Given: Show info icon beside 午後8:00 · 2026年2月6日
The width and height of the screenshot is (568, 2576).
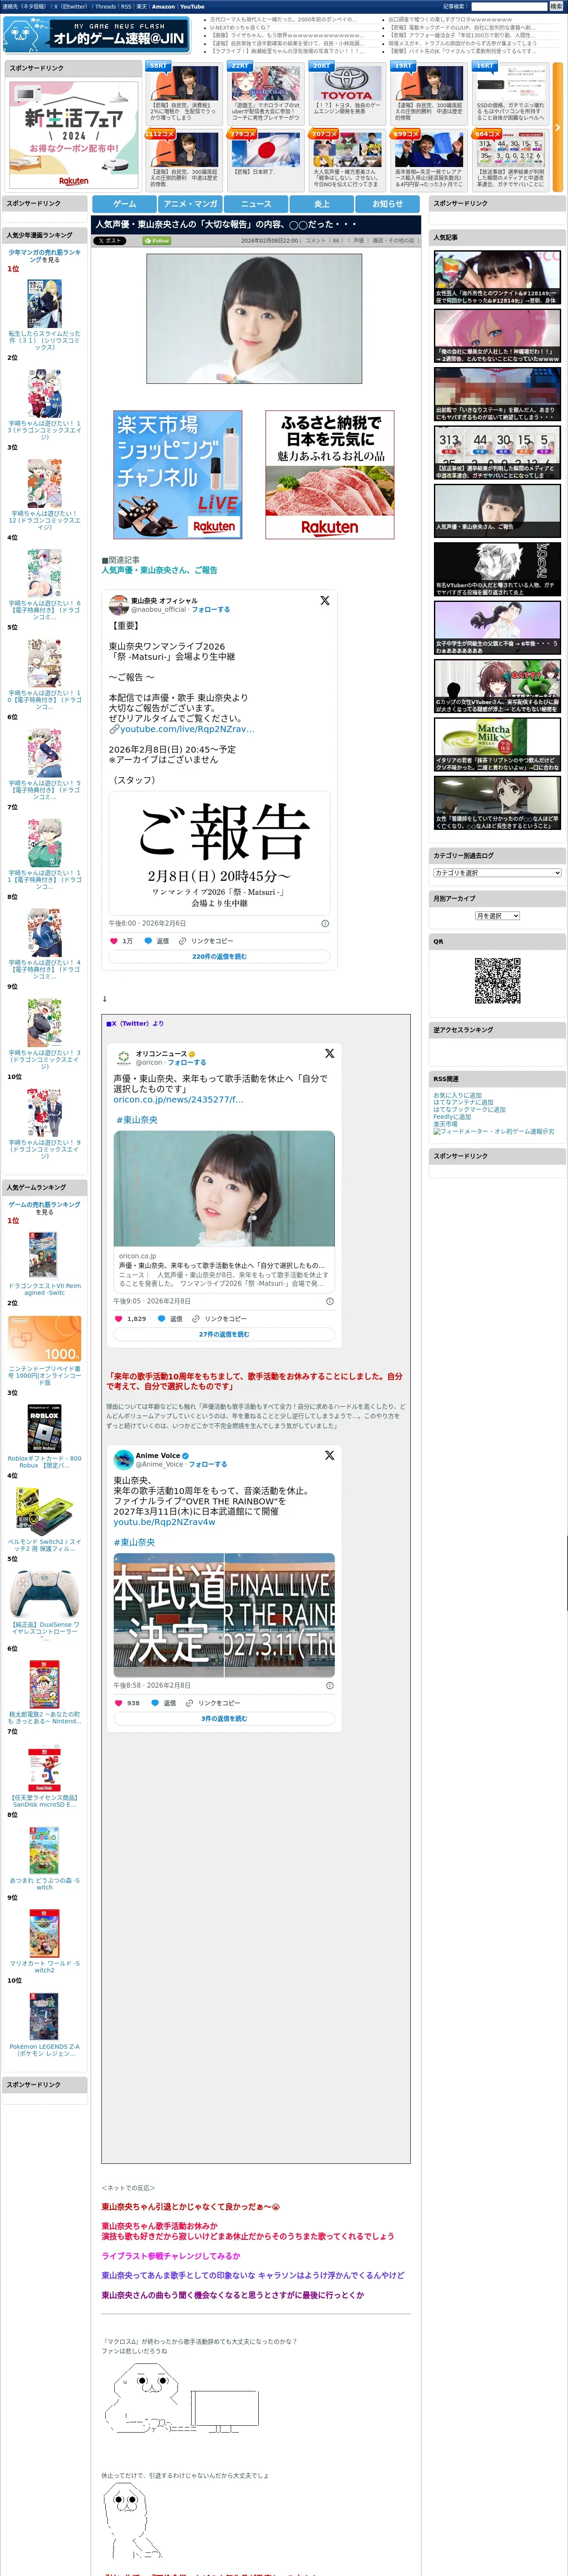Looking at the screenshot, I should (x=325, y=923).
